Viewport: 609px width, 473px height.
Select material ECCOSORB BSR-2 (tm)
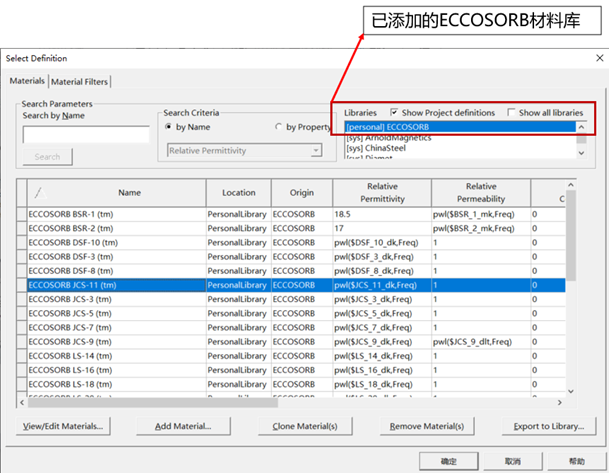(x=117, y=228)
